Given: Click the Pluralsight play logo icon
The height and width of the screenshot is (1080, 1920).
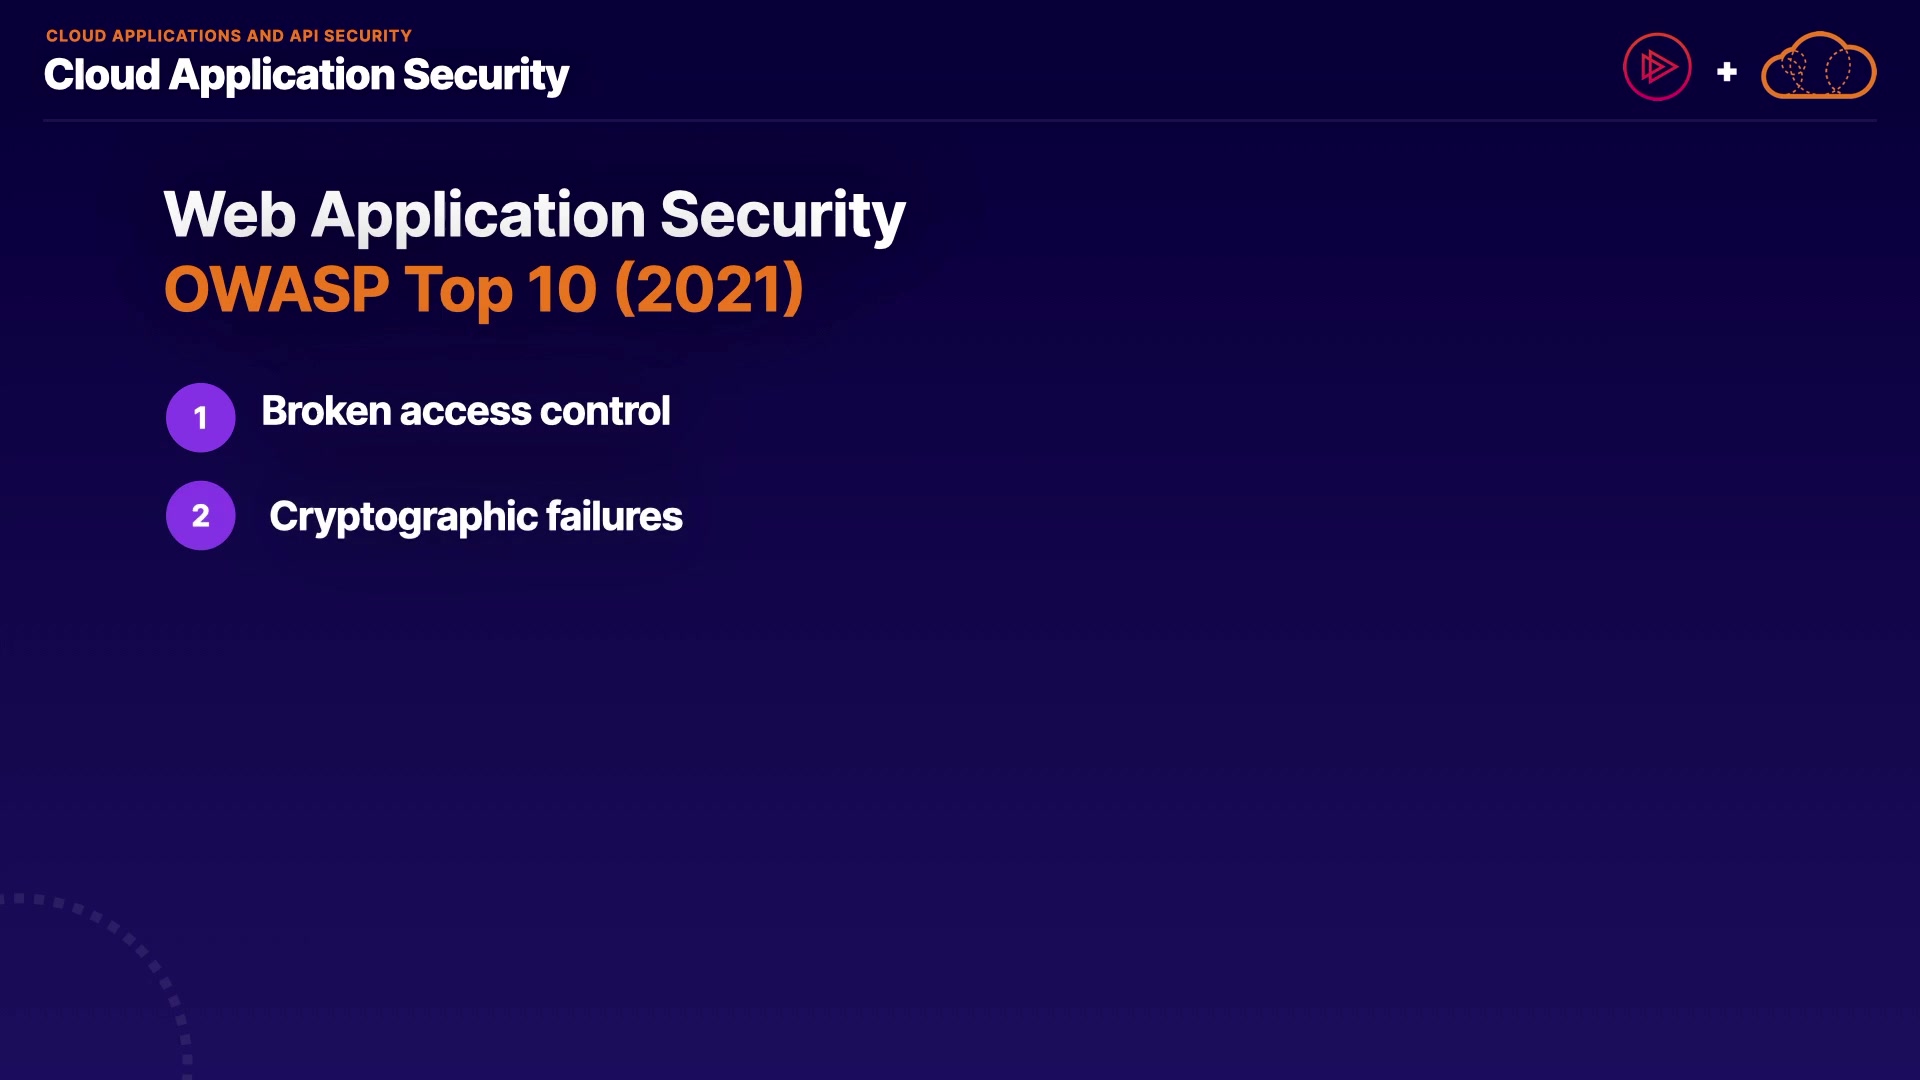Looking at the screenshot, I should 1657,68.
